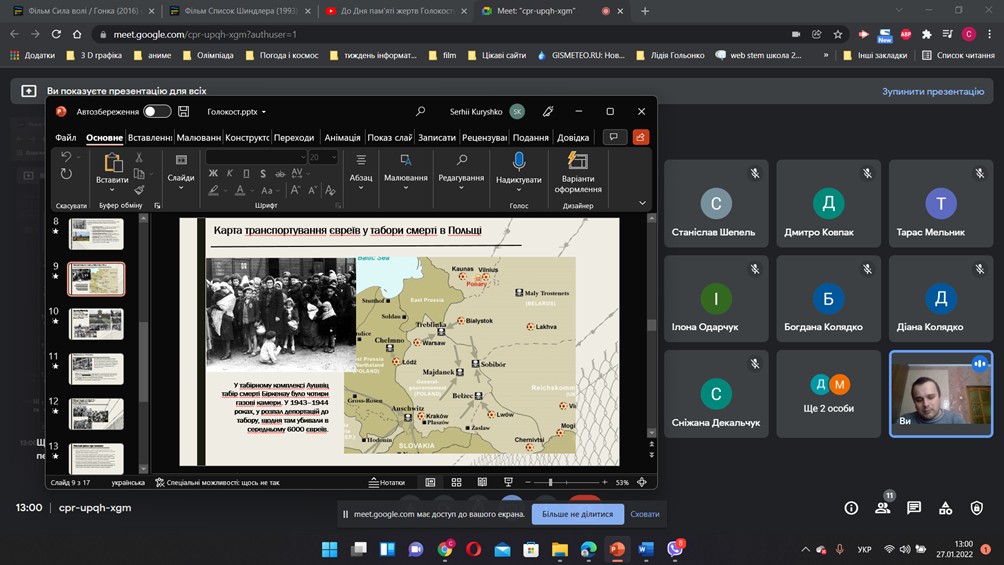Viewport: 1004px width, 565px height.
Task: Click the text highlight color marker
Action: (x=214, y=190)
